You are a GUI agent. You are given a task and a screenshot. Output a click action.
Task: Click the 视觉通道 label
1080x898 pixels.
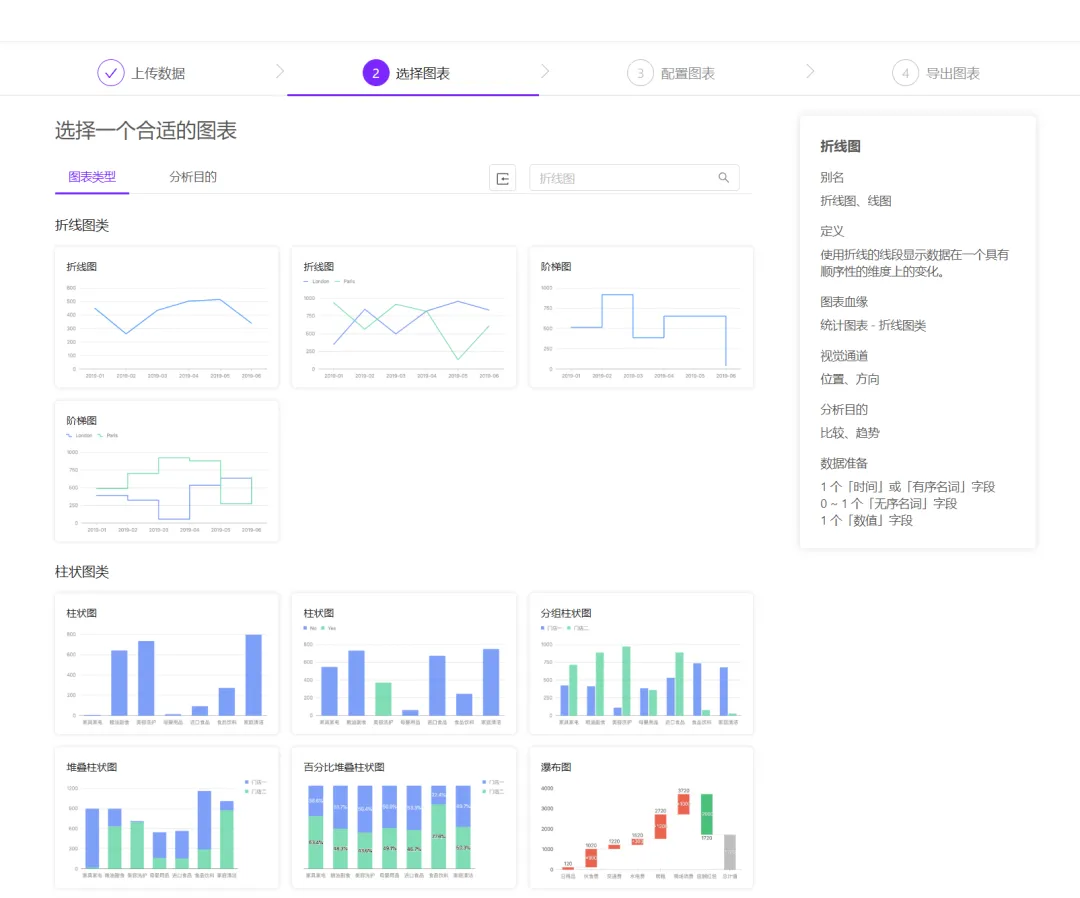tap(844, 355)
